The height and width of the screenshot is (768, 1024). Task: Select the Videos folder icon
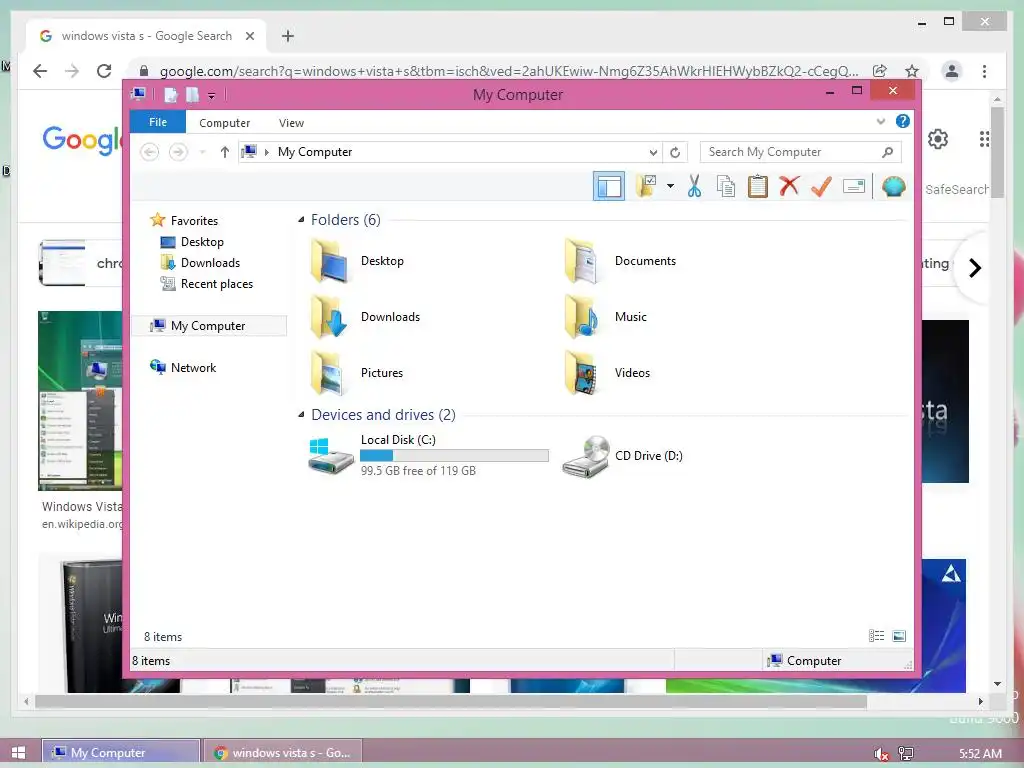click(x=583, y=373)
